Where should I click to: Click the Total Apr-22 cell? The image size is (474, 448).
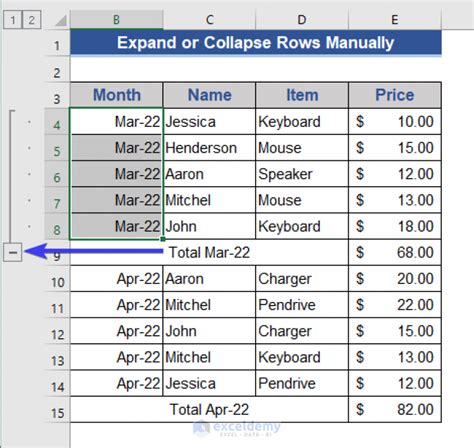pos(209,409)
